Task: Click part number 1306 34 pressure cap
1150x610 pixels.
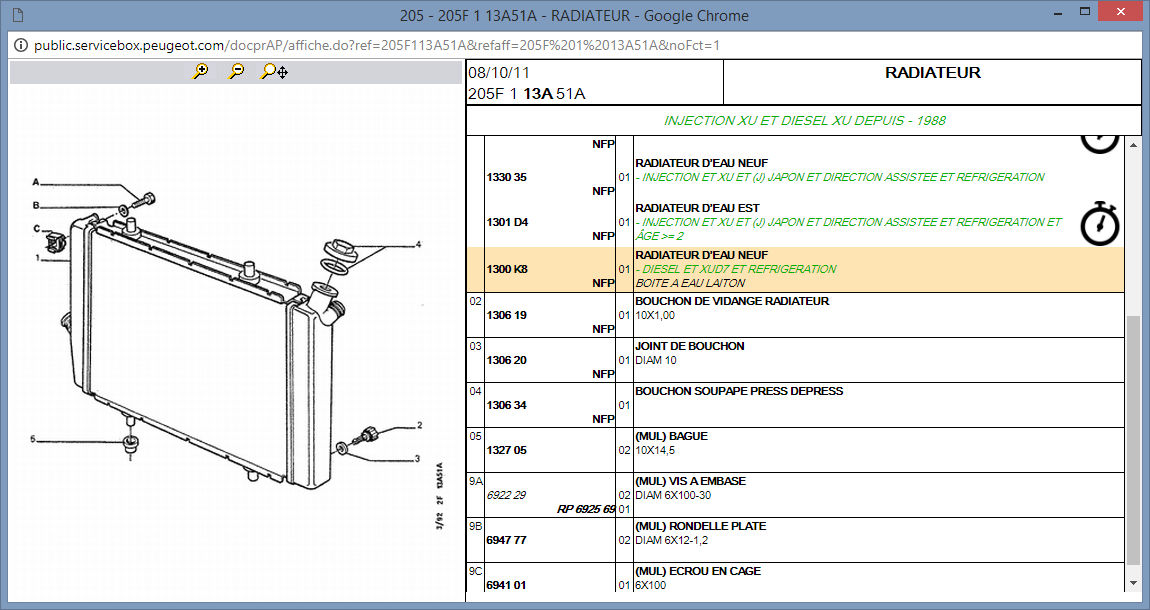Action: 506,405
